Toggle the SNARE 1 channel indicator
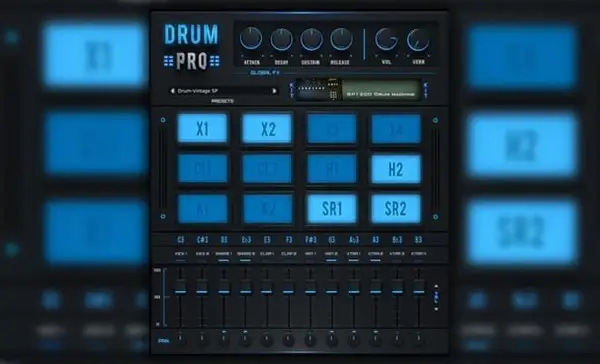The height and width of the screenshot is (364, 600). tap(223, 260)
